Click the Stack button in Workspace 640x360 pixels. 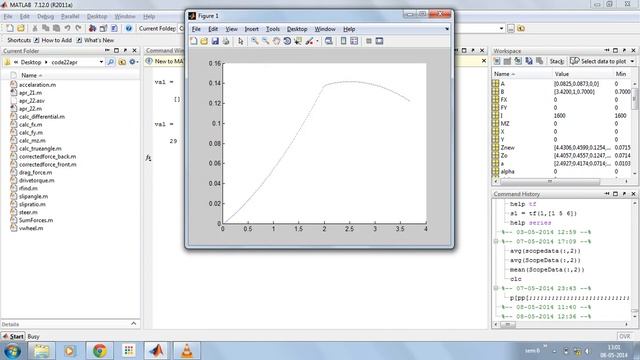point(556,61)
